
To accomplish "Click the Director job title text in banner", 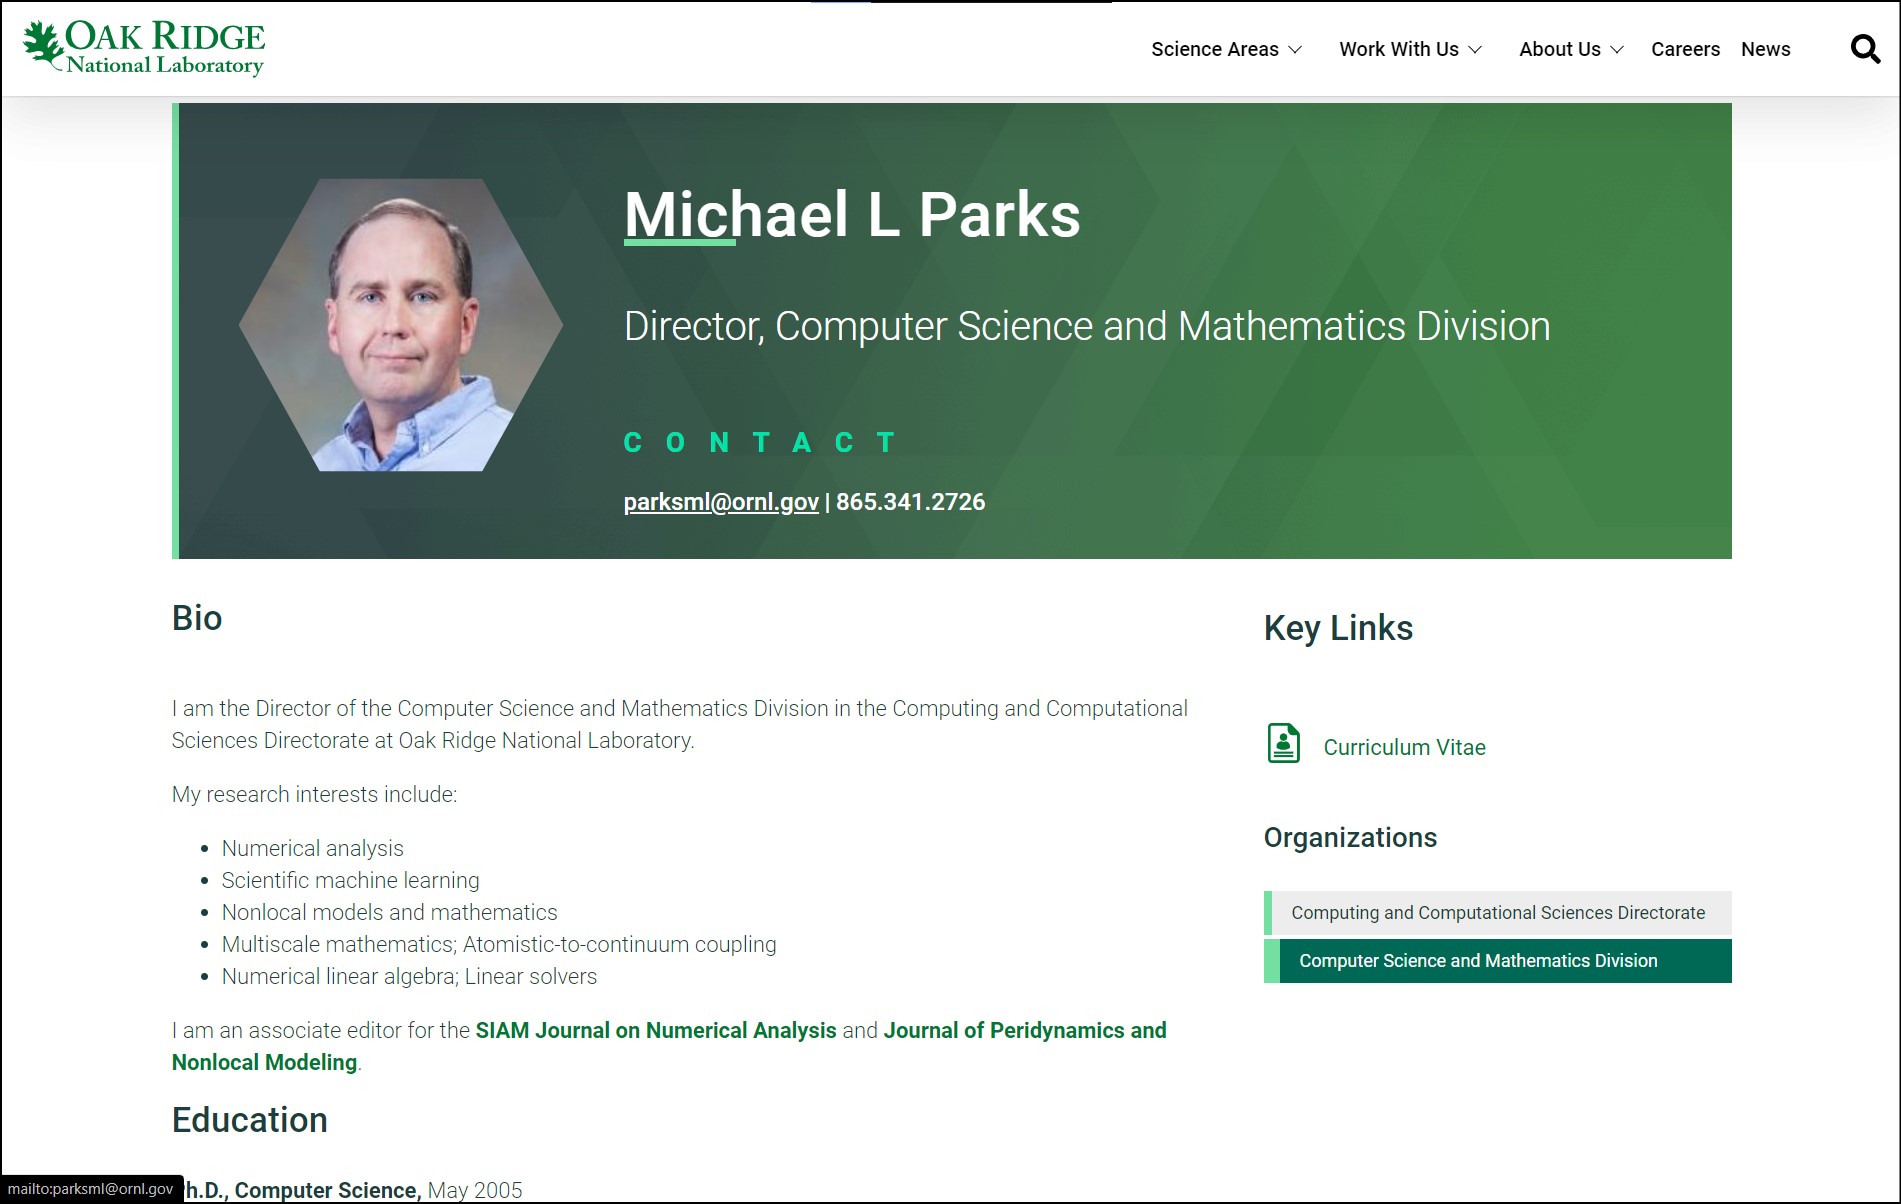I will (1086, 326).
